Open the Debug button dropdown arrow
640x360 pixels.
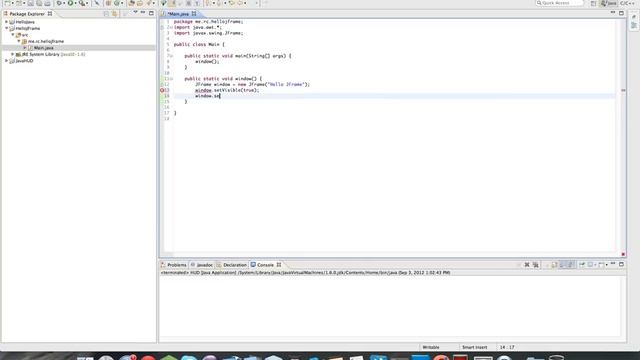coord(64,4)
